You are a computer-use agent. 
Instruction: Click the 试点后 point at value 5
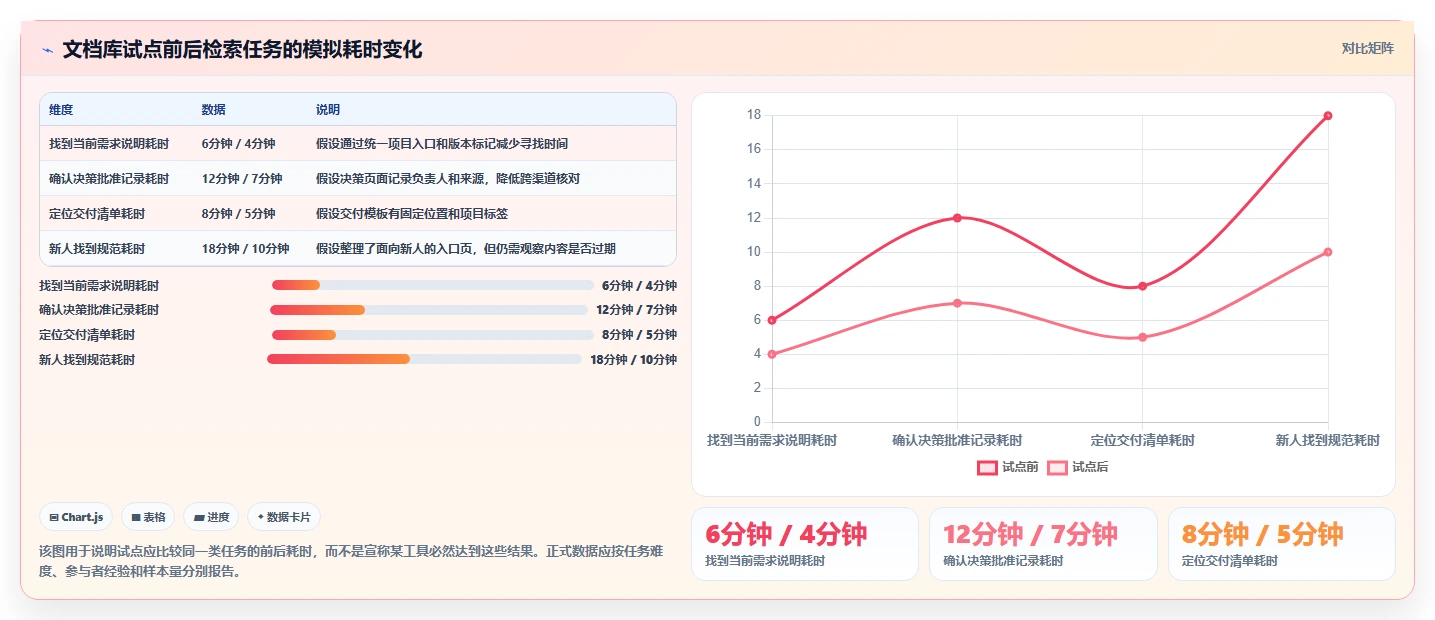(1142, 337)
